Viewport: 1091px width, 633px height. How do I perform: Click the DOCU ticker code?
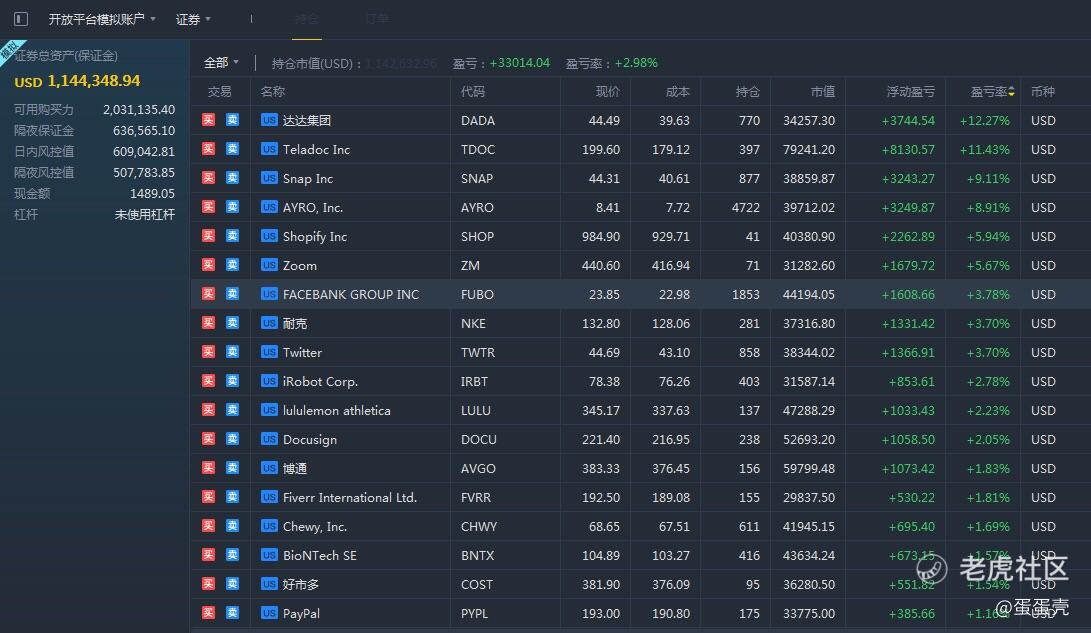[x=479, y=440]
